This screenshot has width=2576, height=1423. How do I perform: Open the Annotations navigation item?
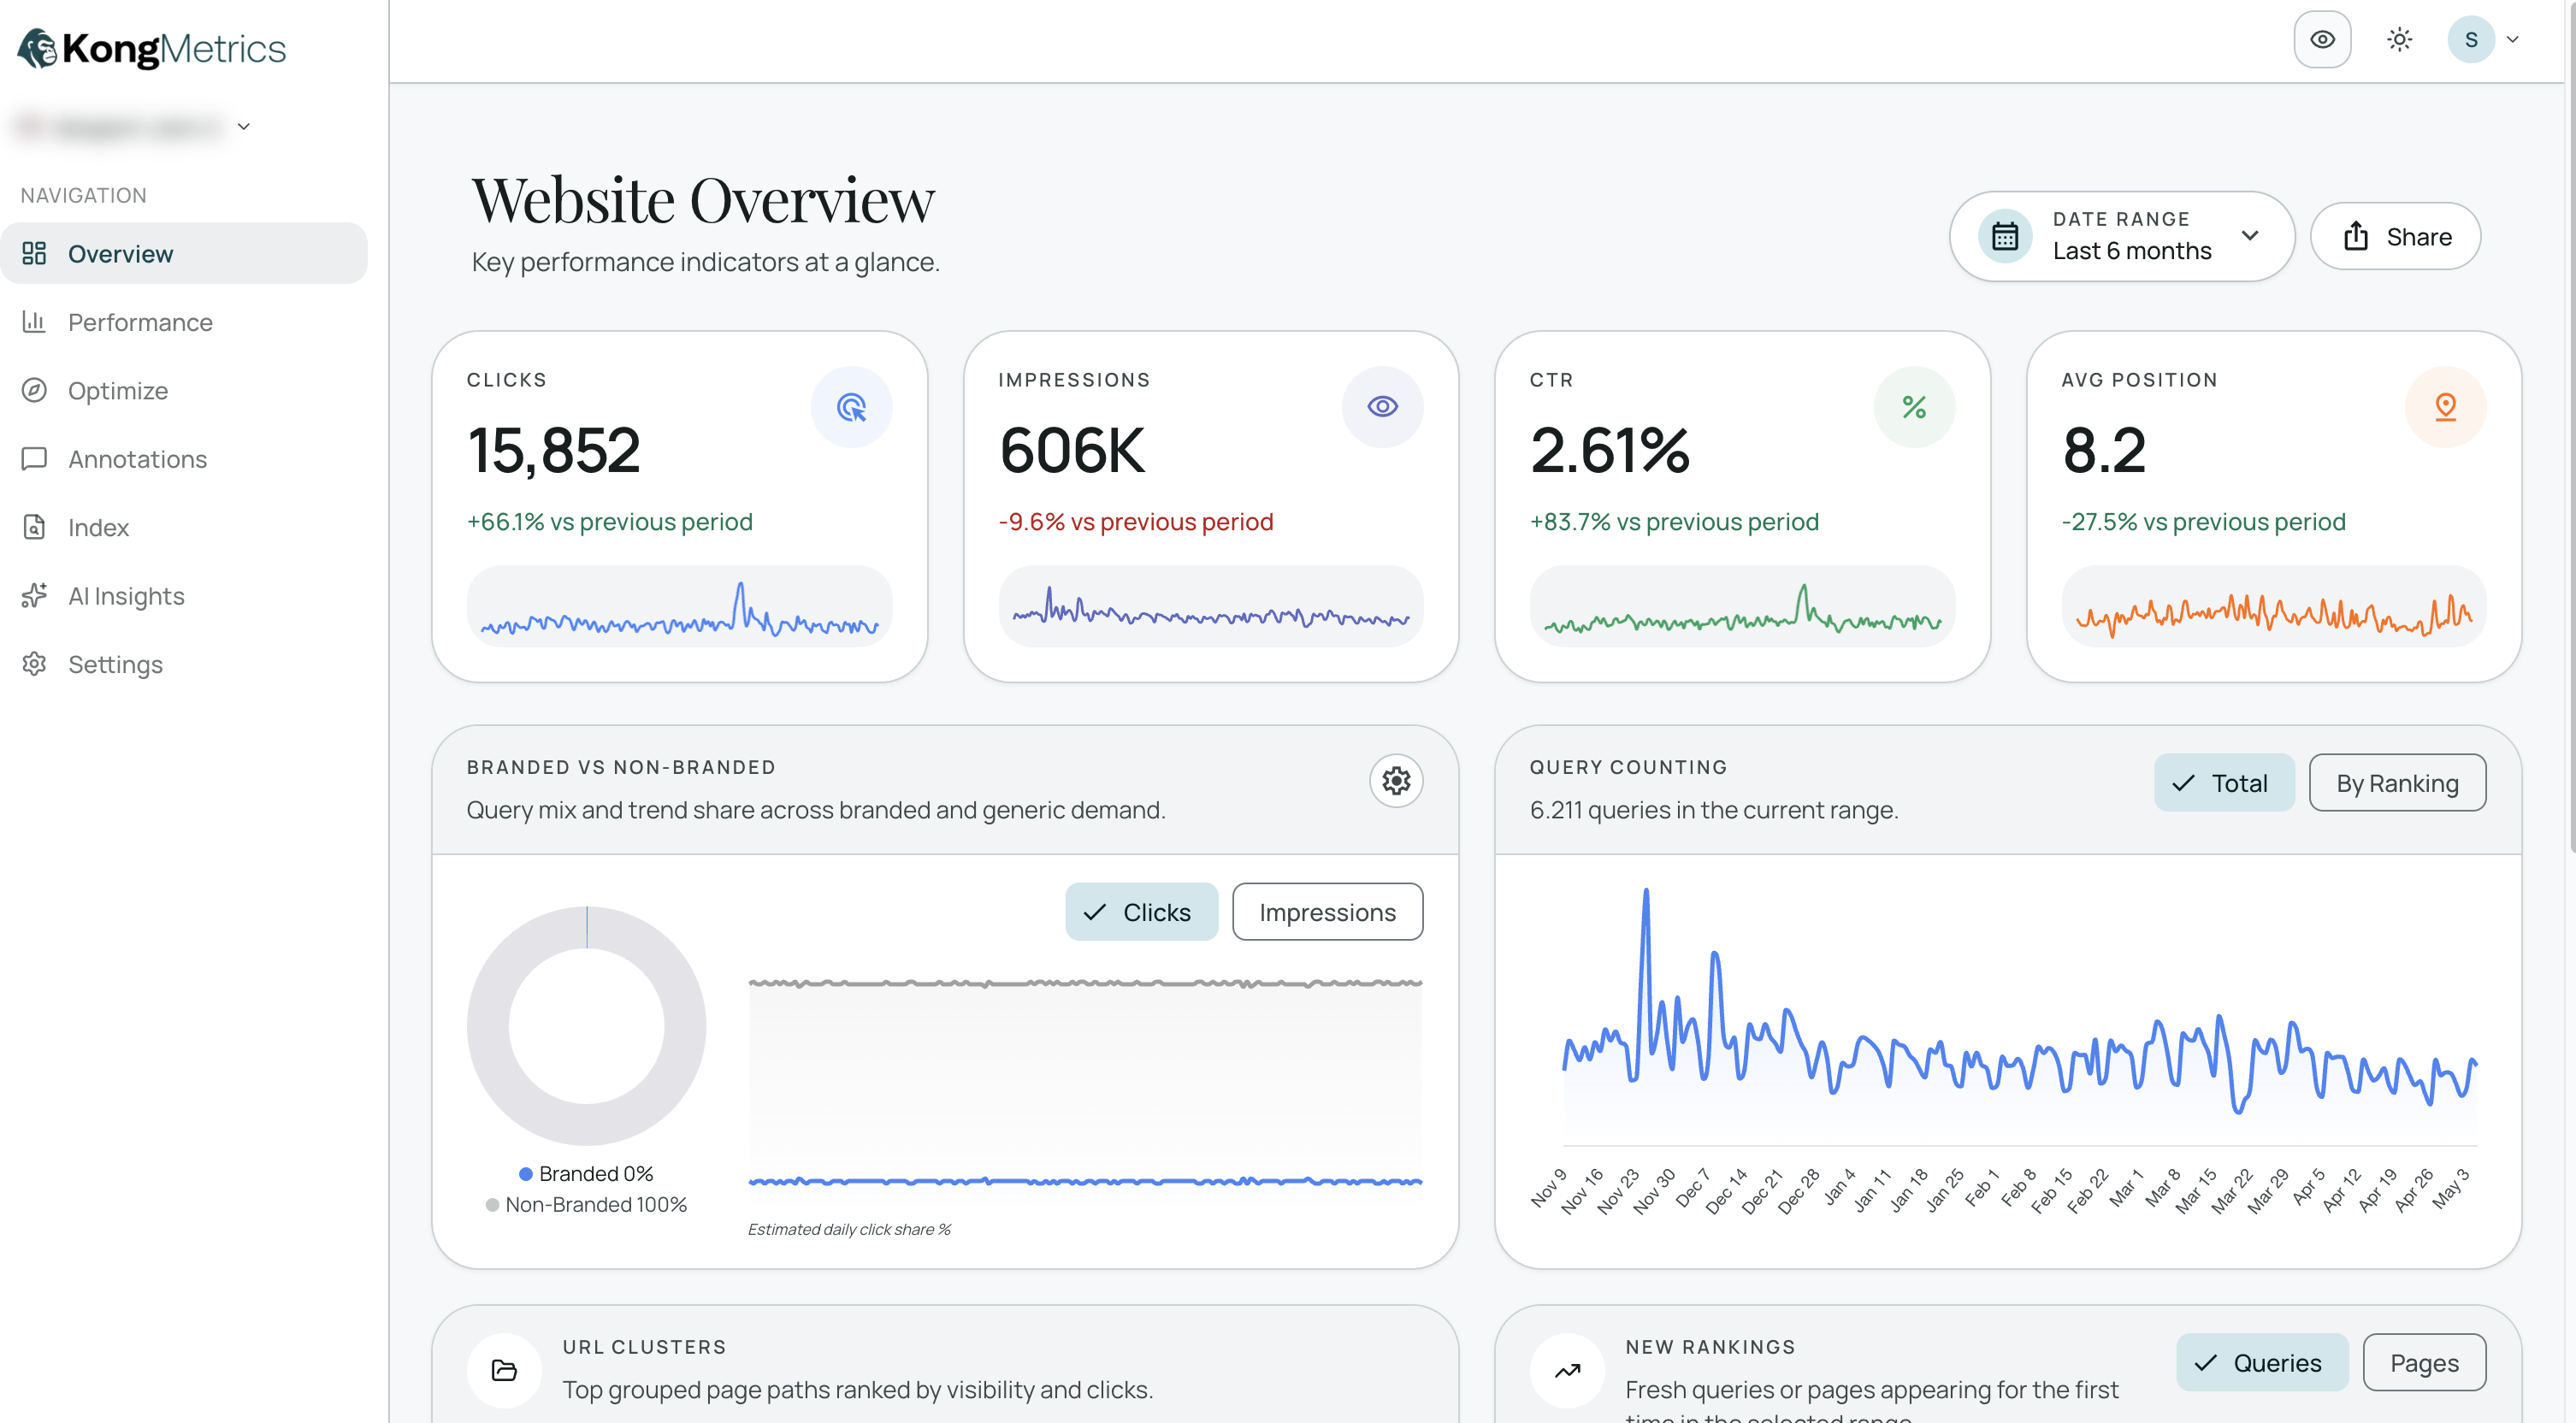click(184, 458)
